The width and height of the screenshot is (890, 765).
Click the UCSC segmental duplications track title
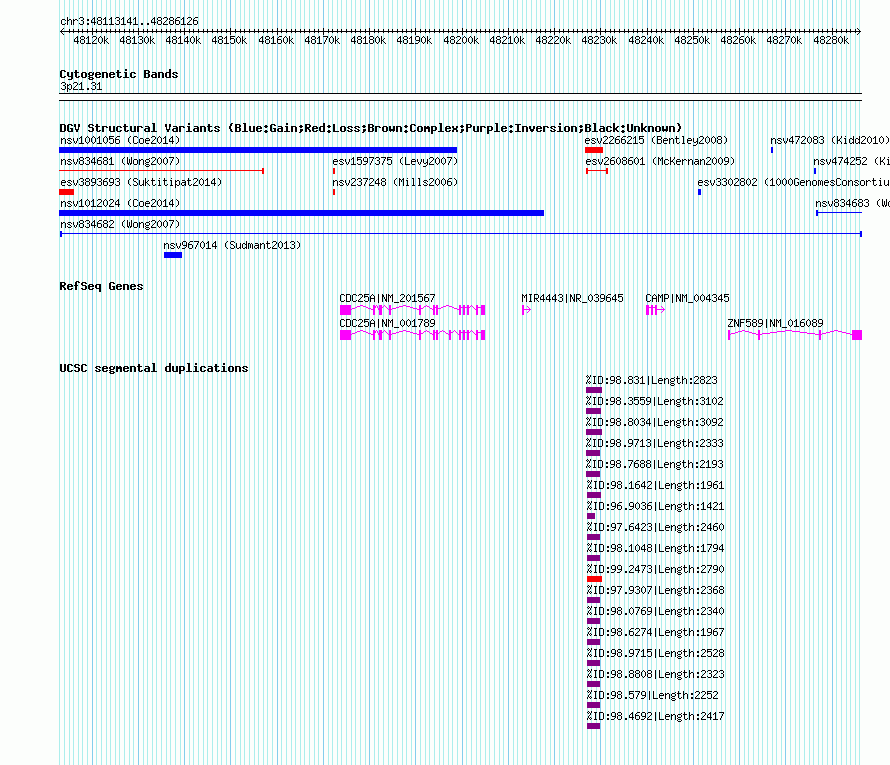tap(154, 368)
